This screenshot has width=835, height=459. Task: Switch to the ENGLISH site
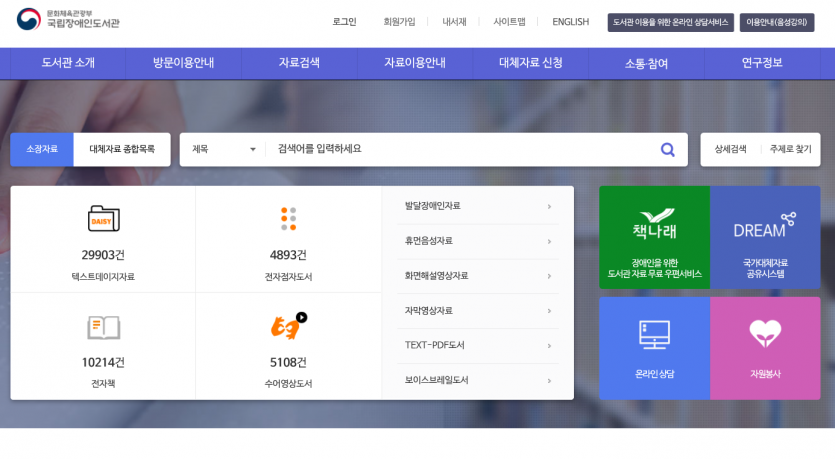coord(570,22)
